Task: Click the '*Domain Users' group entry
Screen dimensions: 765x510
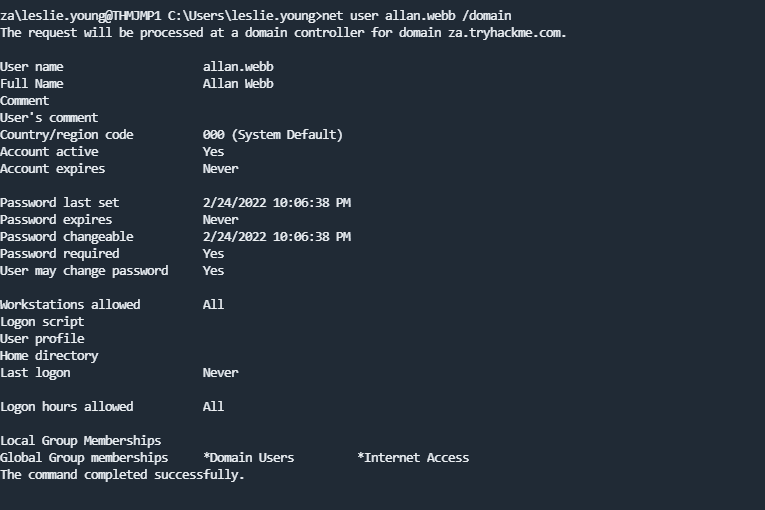Action: click(248, 458)
